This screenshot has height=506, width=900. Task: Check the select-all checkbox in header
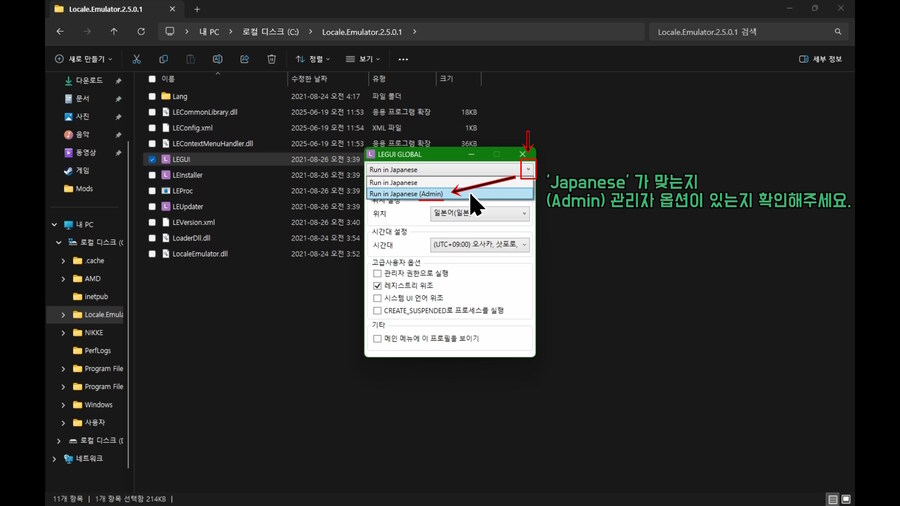point(152,79)
